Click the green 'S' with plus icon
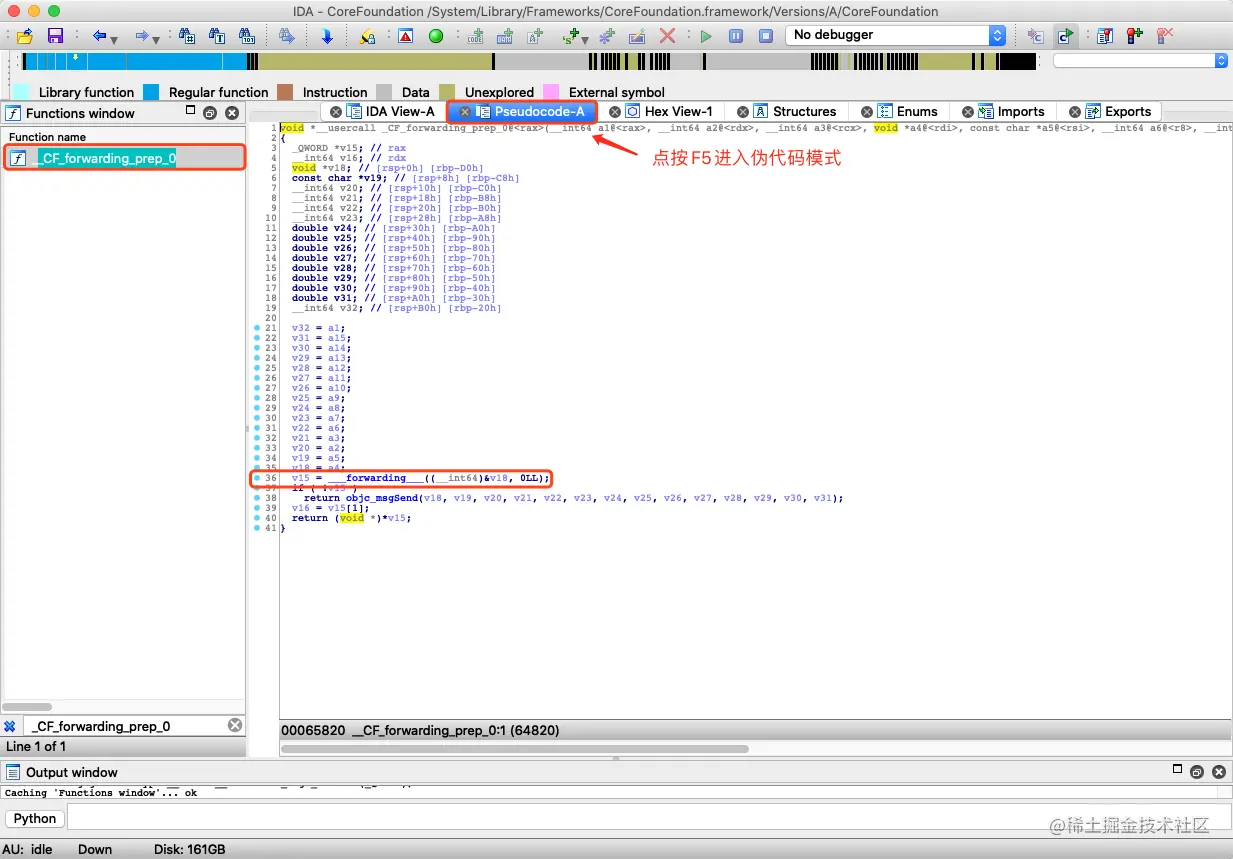Screen dimensions: 1233x859 point(571,36)
